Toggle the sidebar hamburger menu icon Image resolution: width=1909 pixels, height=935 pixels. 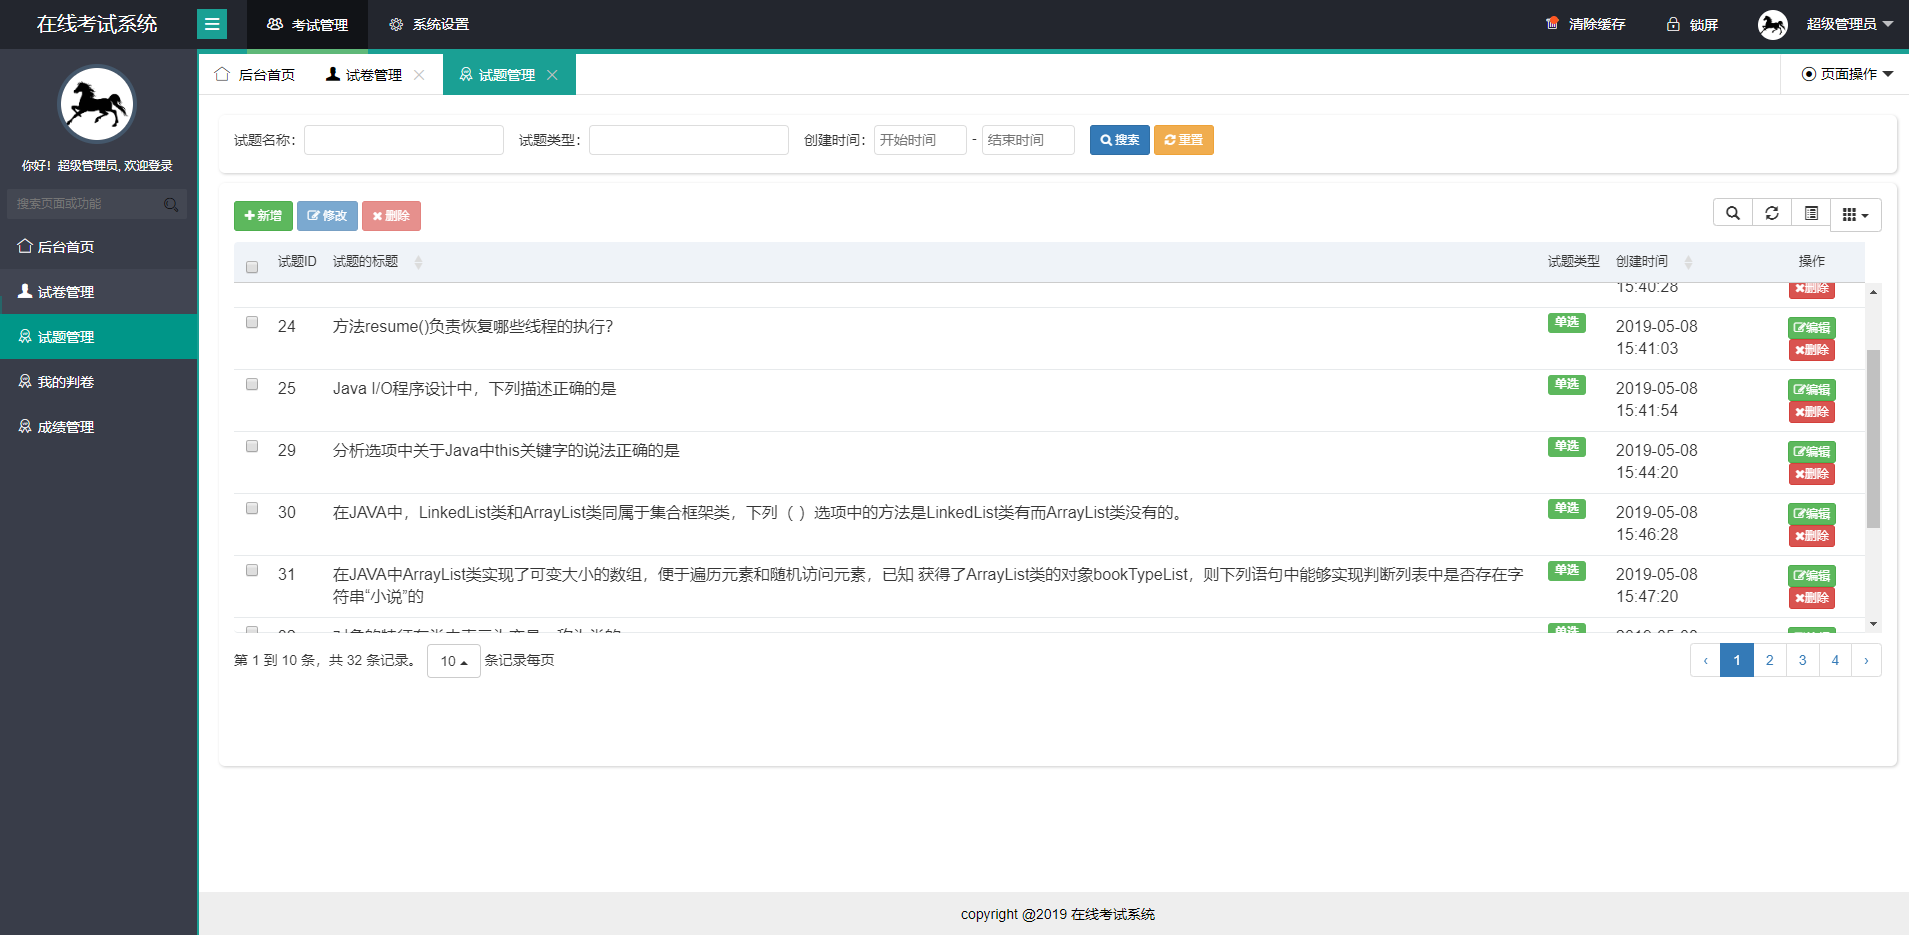(x=212, y=24)
